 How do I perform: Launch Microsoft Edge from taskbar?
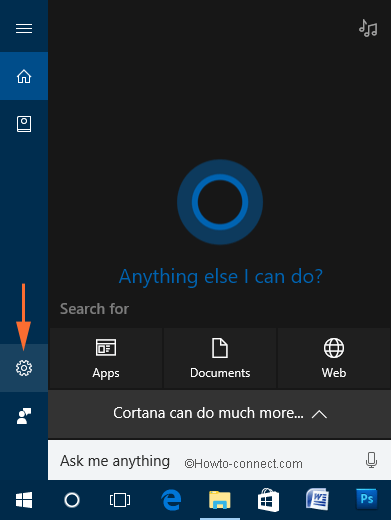pos(171,500)
